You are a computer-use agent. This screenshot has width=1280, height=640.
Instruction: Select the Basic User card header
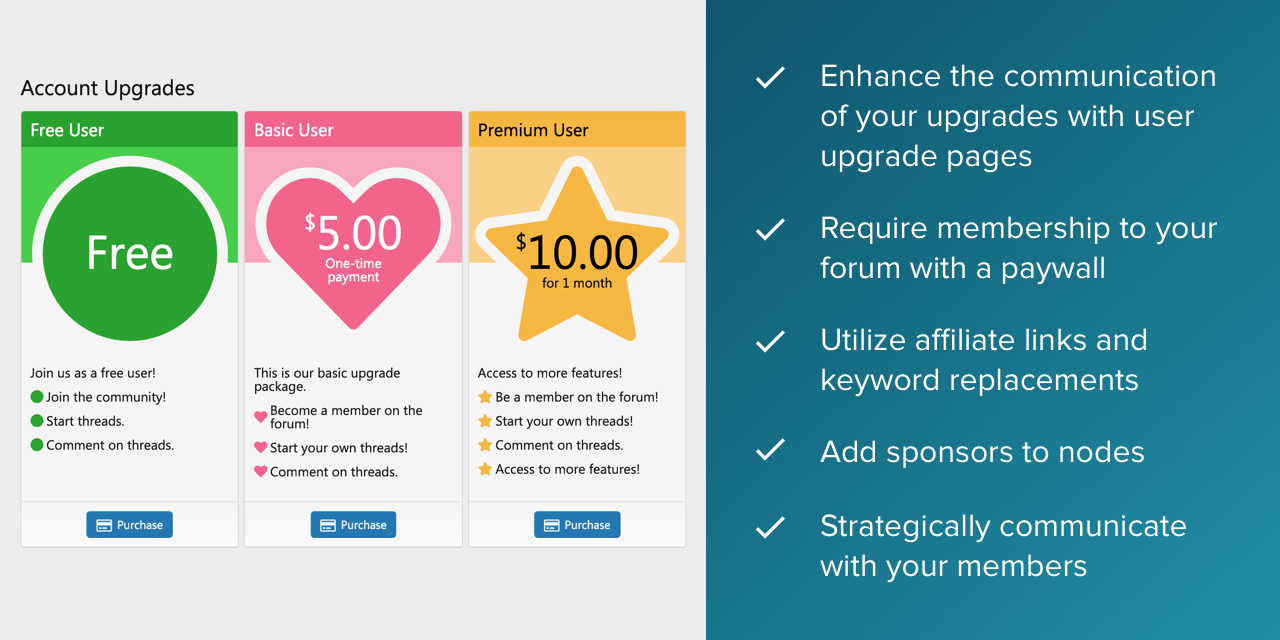point(353,130)
